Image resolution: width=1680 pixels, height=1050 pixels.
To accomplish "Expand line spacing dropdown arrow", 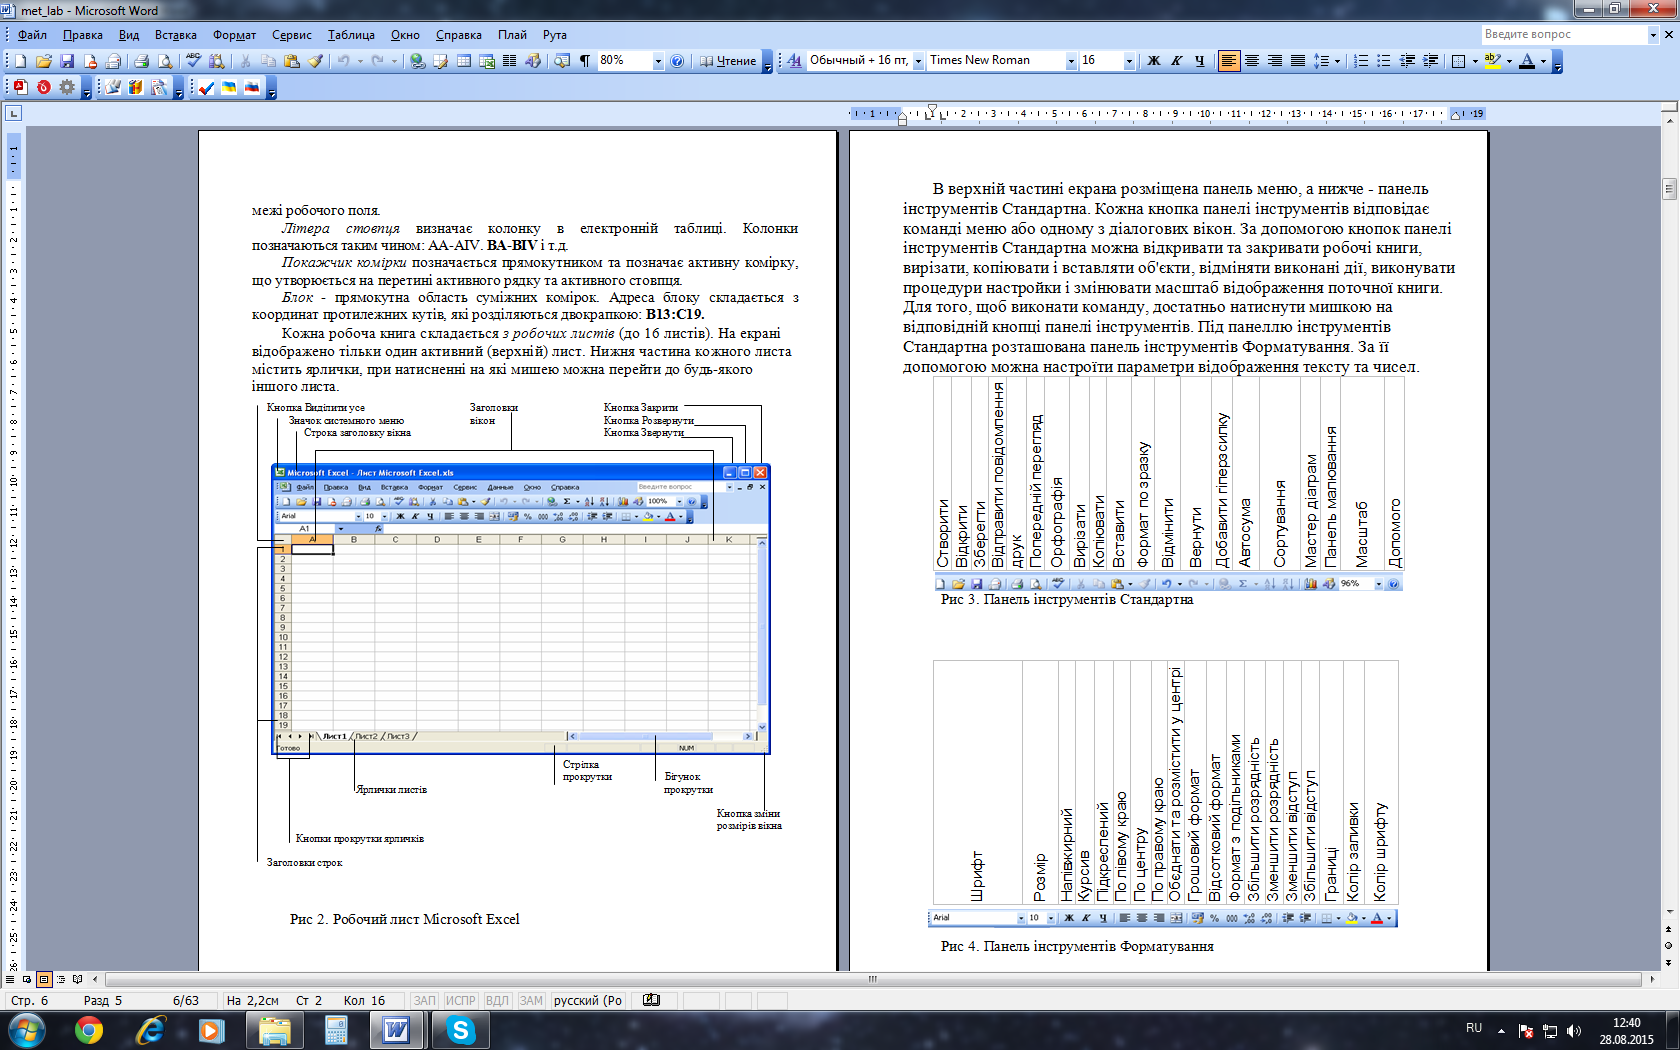I will pyautogui.click(x=1337, y=61).
